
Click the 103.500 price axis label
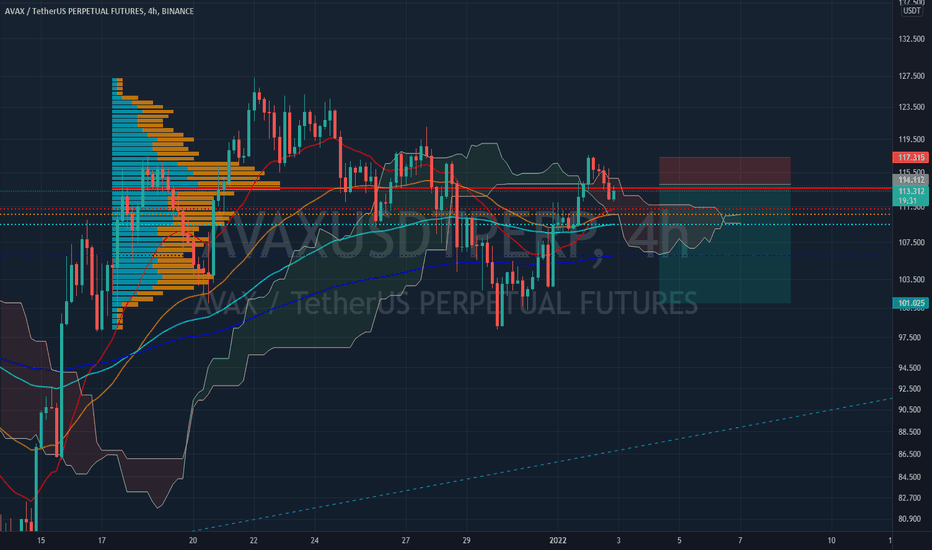[912, 279]
